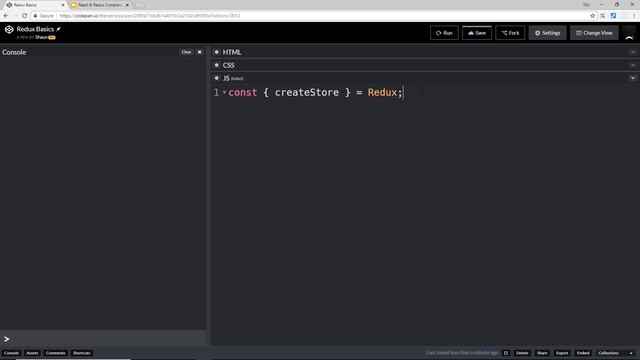Export this pen
Screen dimensions: 640x360
[562, 353]
